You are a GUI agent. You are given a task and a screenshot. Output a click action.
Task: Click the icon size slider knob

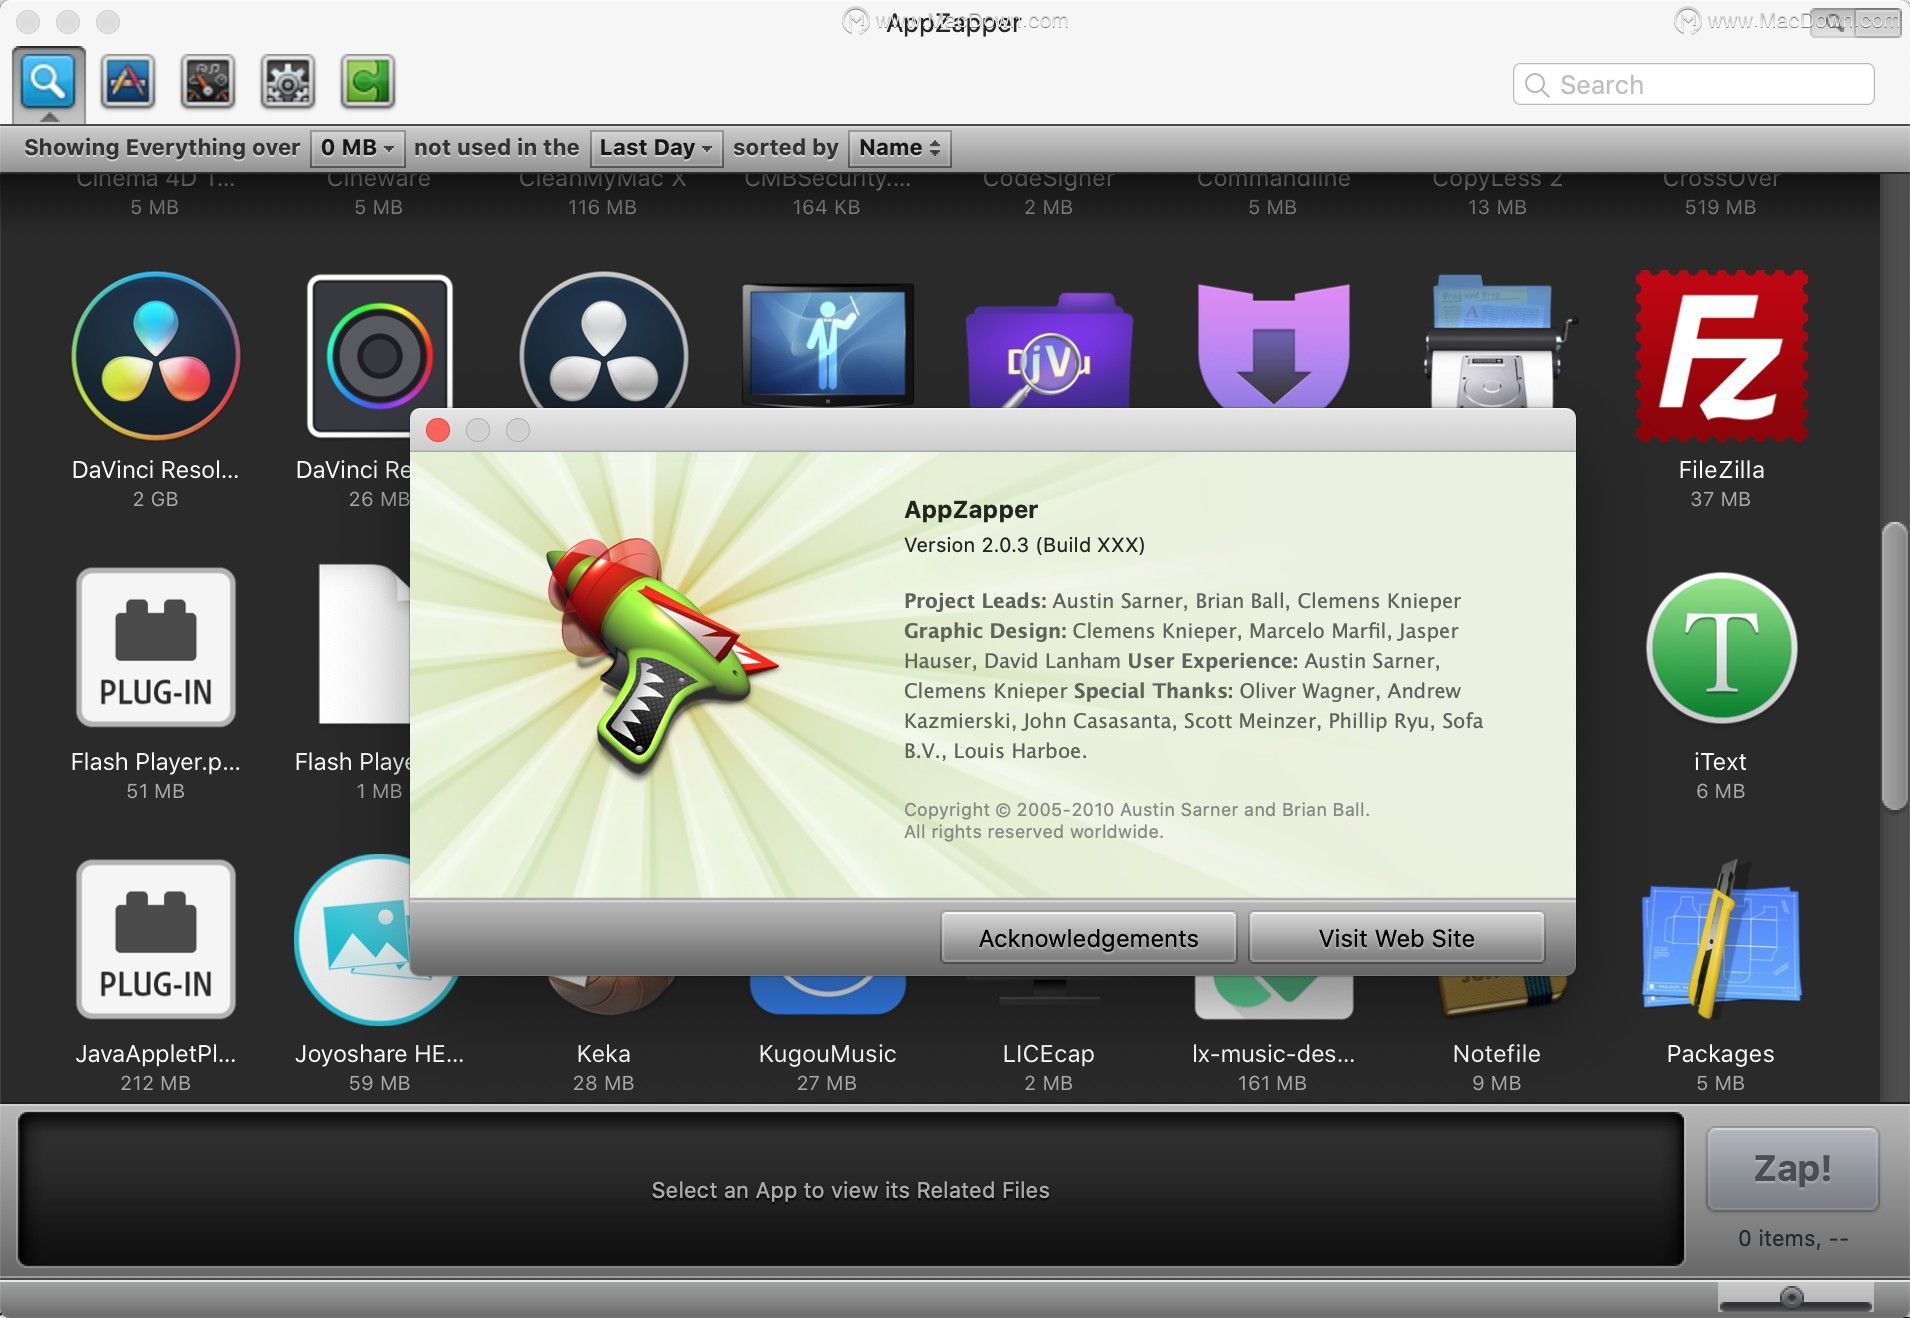pyautogui.click(x=1792, y=1297)
